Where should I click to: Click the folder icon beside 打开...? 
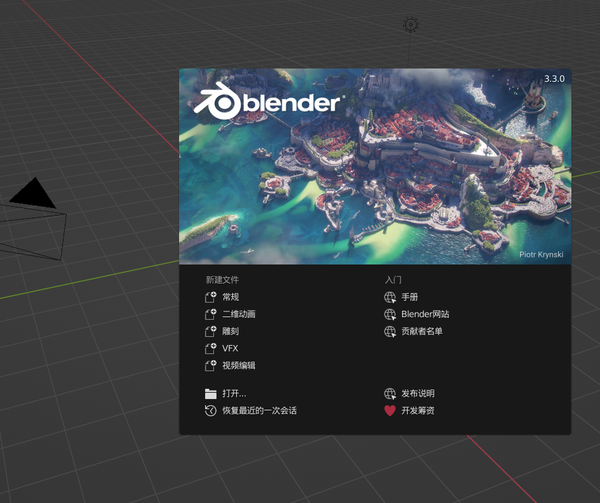click(210, 394)
